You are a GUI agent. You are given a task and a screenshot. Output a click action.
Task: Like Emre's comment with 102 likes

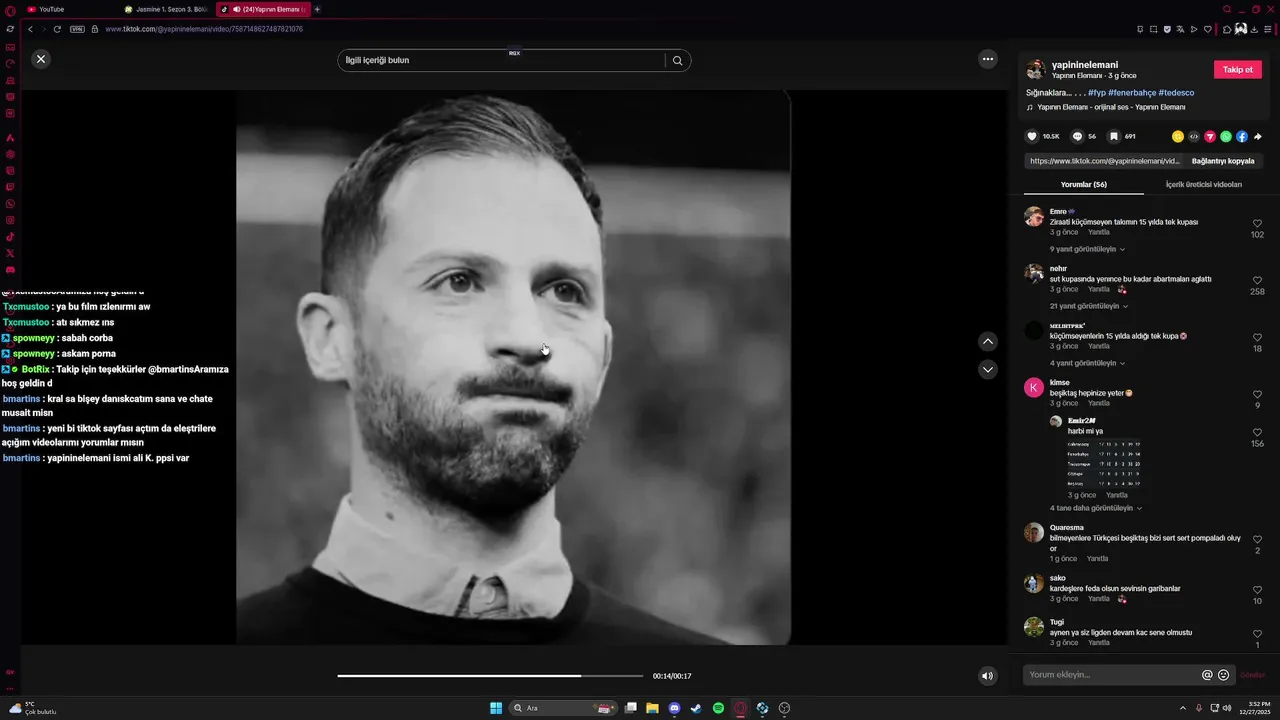coord(1257,224)
